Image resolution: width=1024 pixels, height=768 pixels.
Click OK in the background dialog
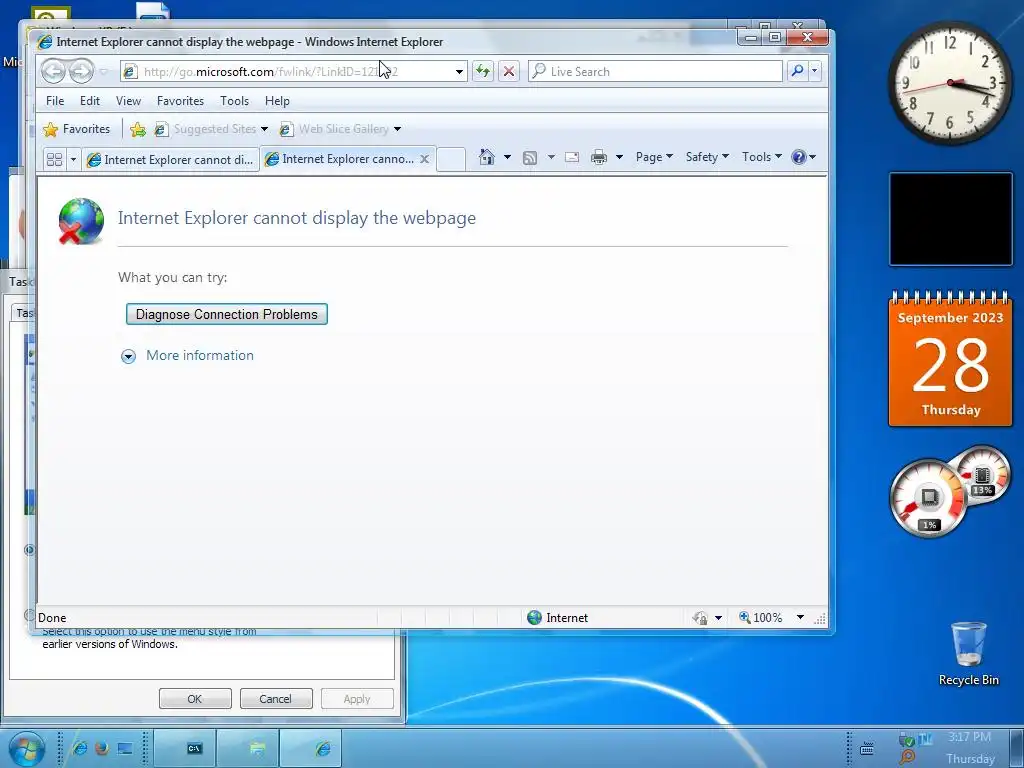point(195,699)
